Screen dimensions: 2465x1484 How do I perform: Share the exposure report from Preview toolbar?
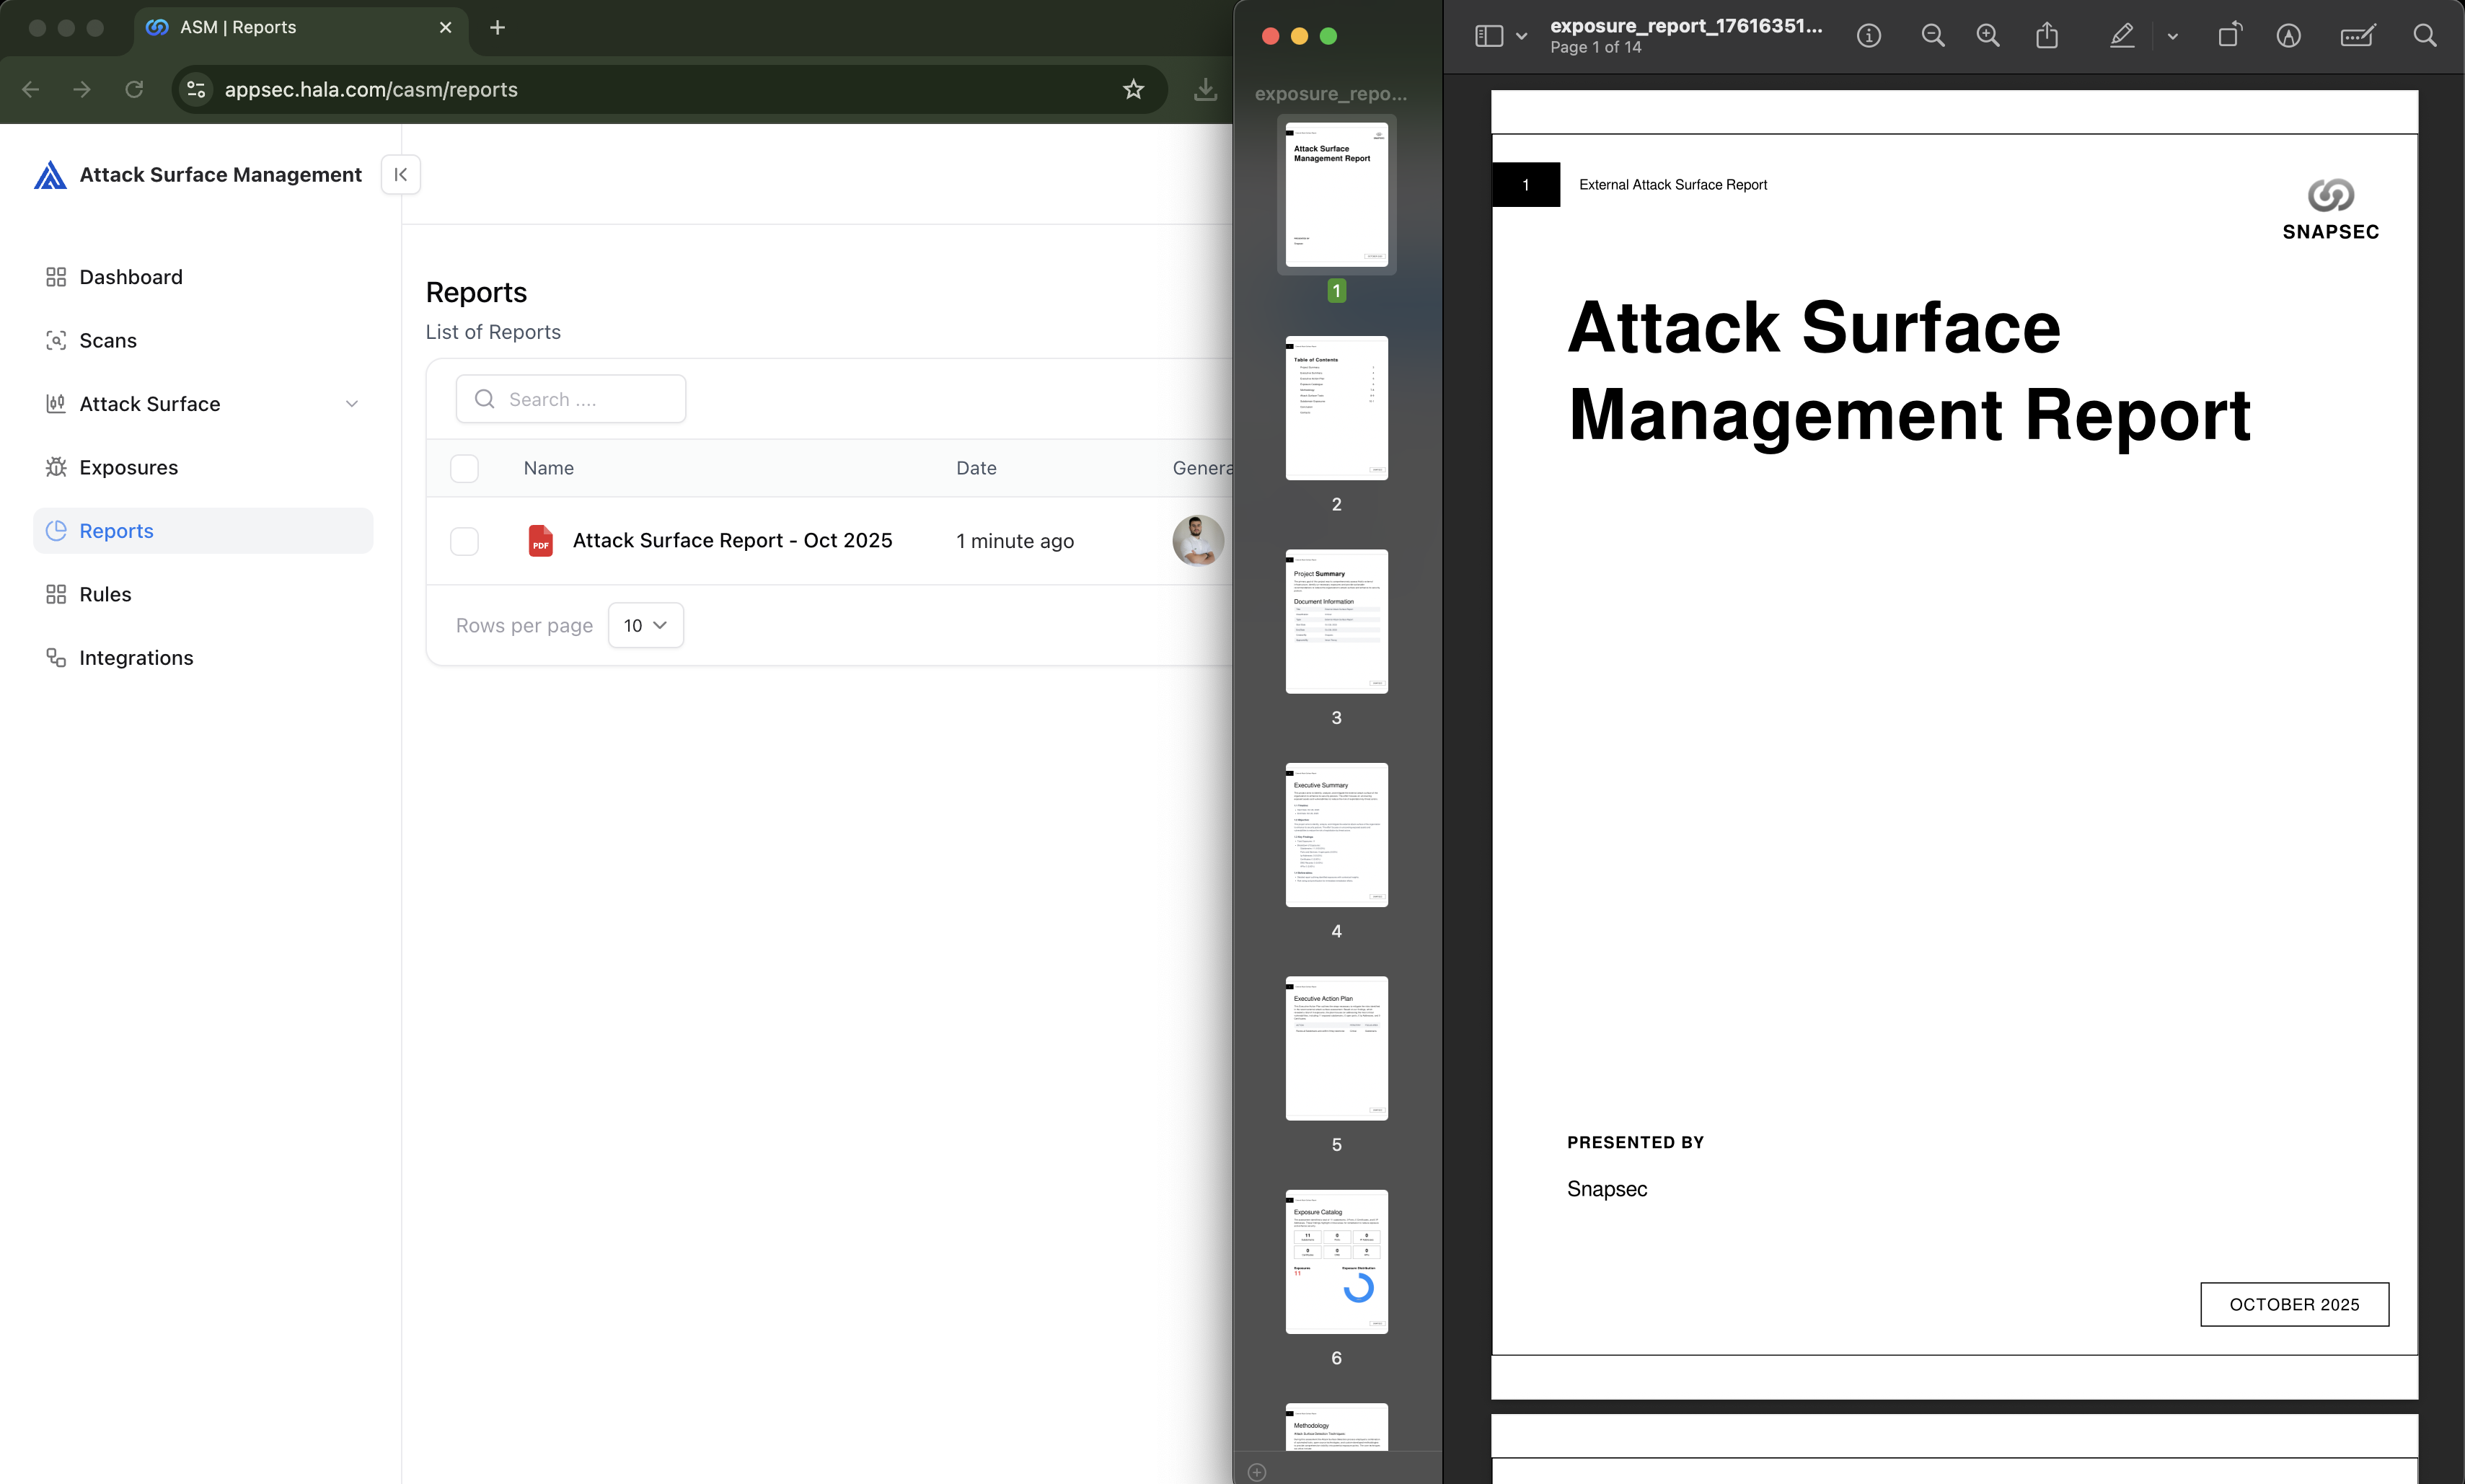tap(2046, 36)
